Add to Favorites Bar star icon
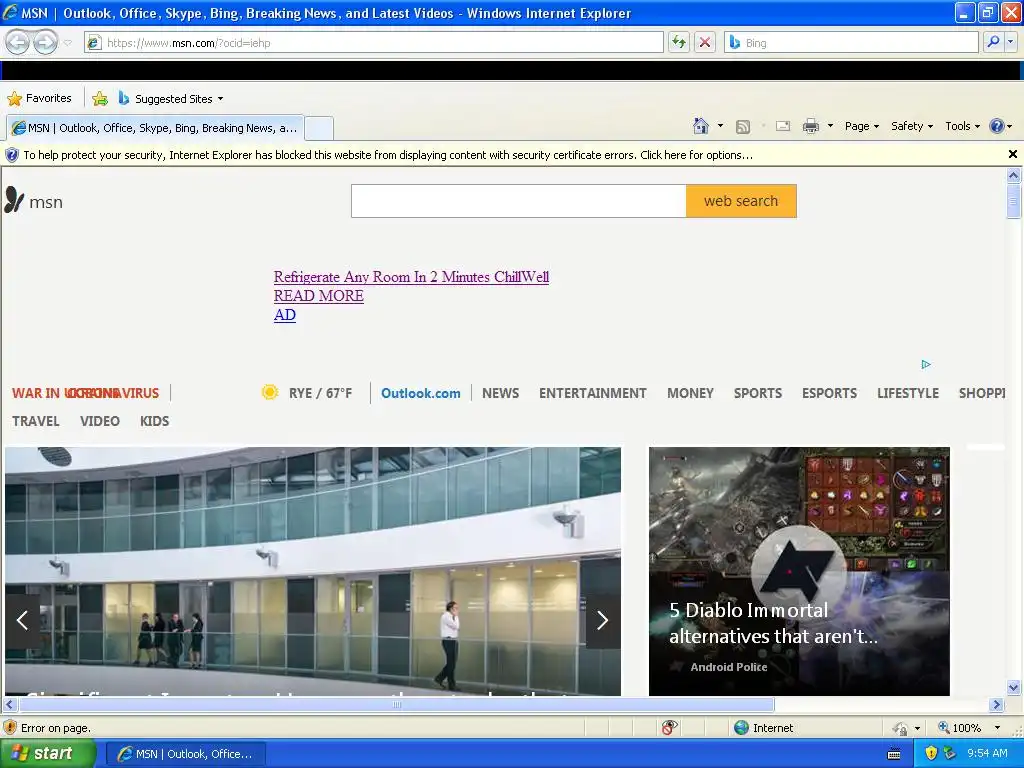This screenshot has width=1024, height=768. coord(100,99)
